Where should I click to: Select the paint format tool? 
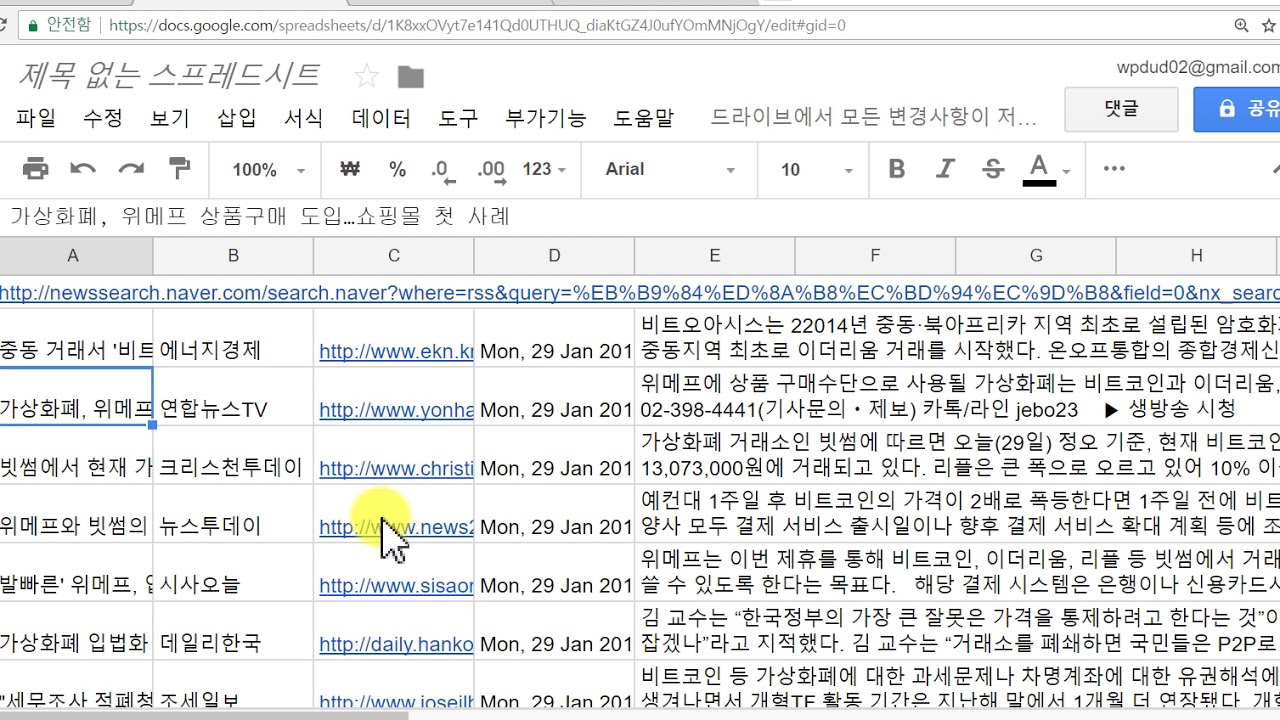coord(180,168)
